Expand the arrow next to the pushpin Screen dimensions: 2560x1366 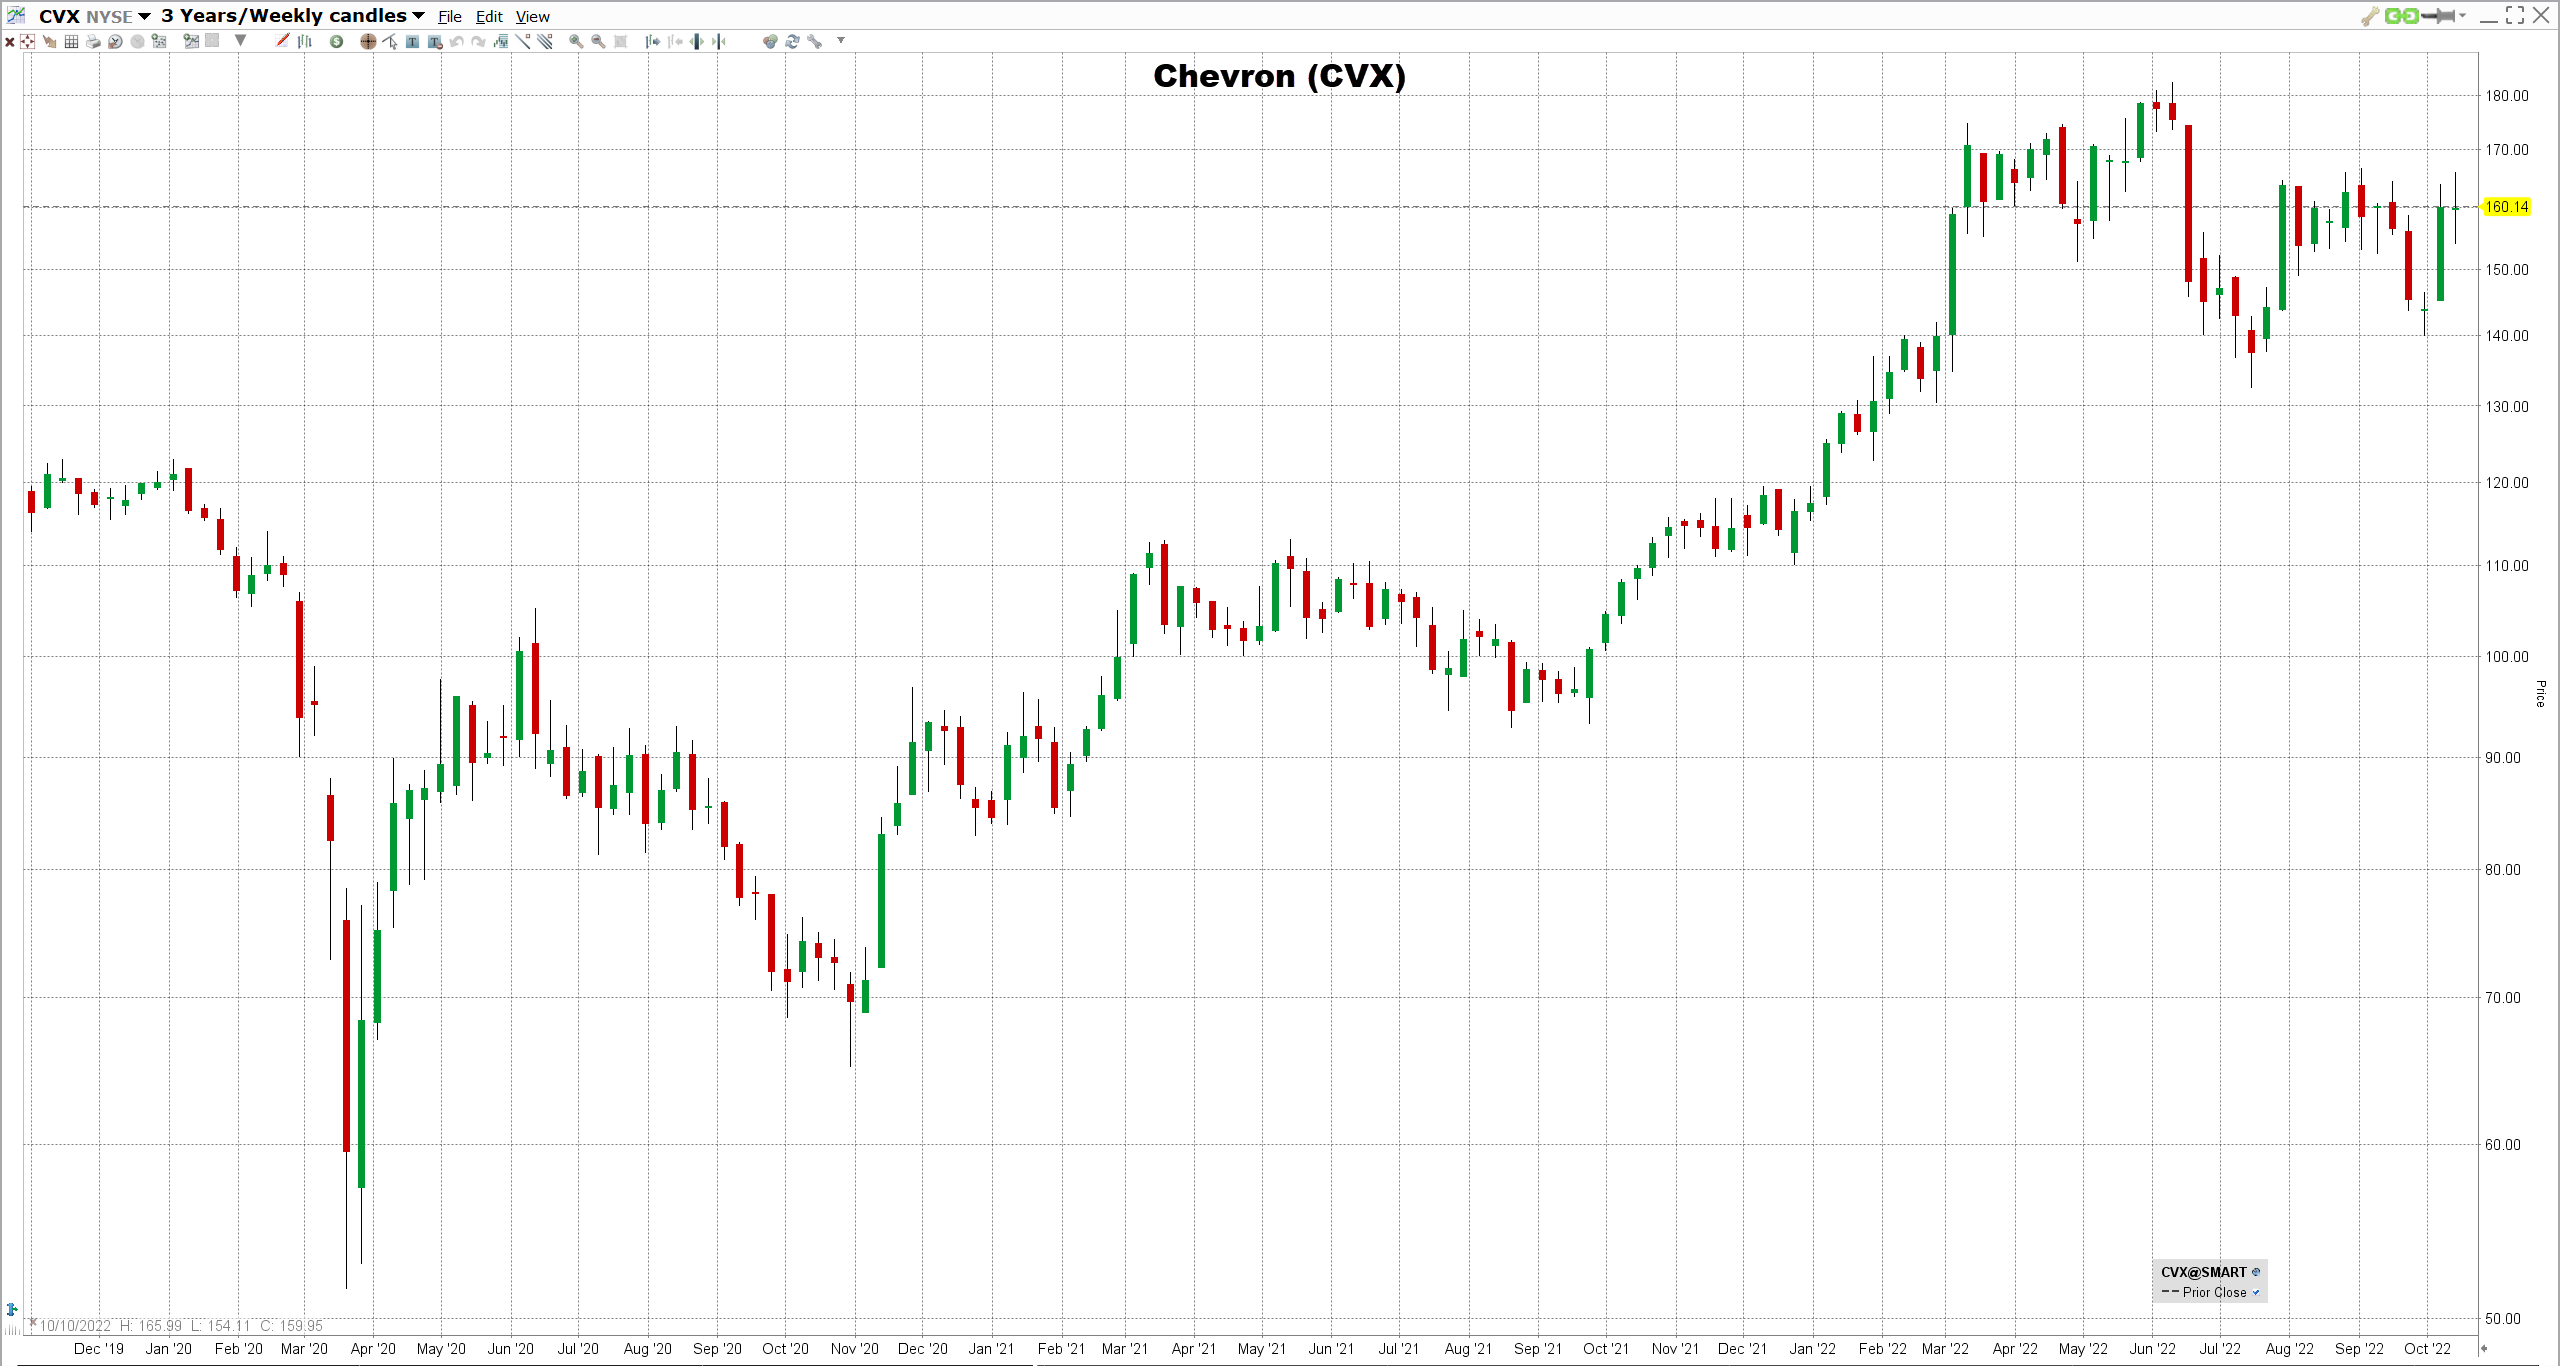[2462, 16]
